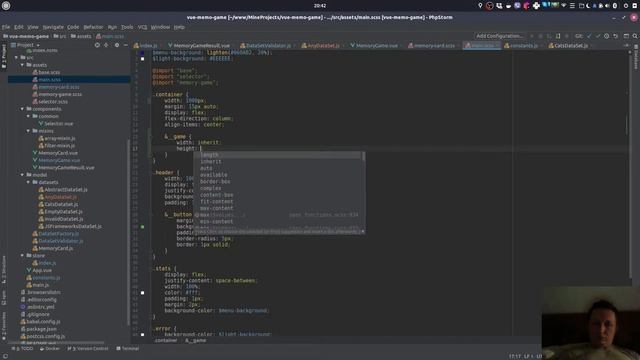Click the Git commit checkmark icon

pyautogui.click(x=598, y=36)
